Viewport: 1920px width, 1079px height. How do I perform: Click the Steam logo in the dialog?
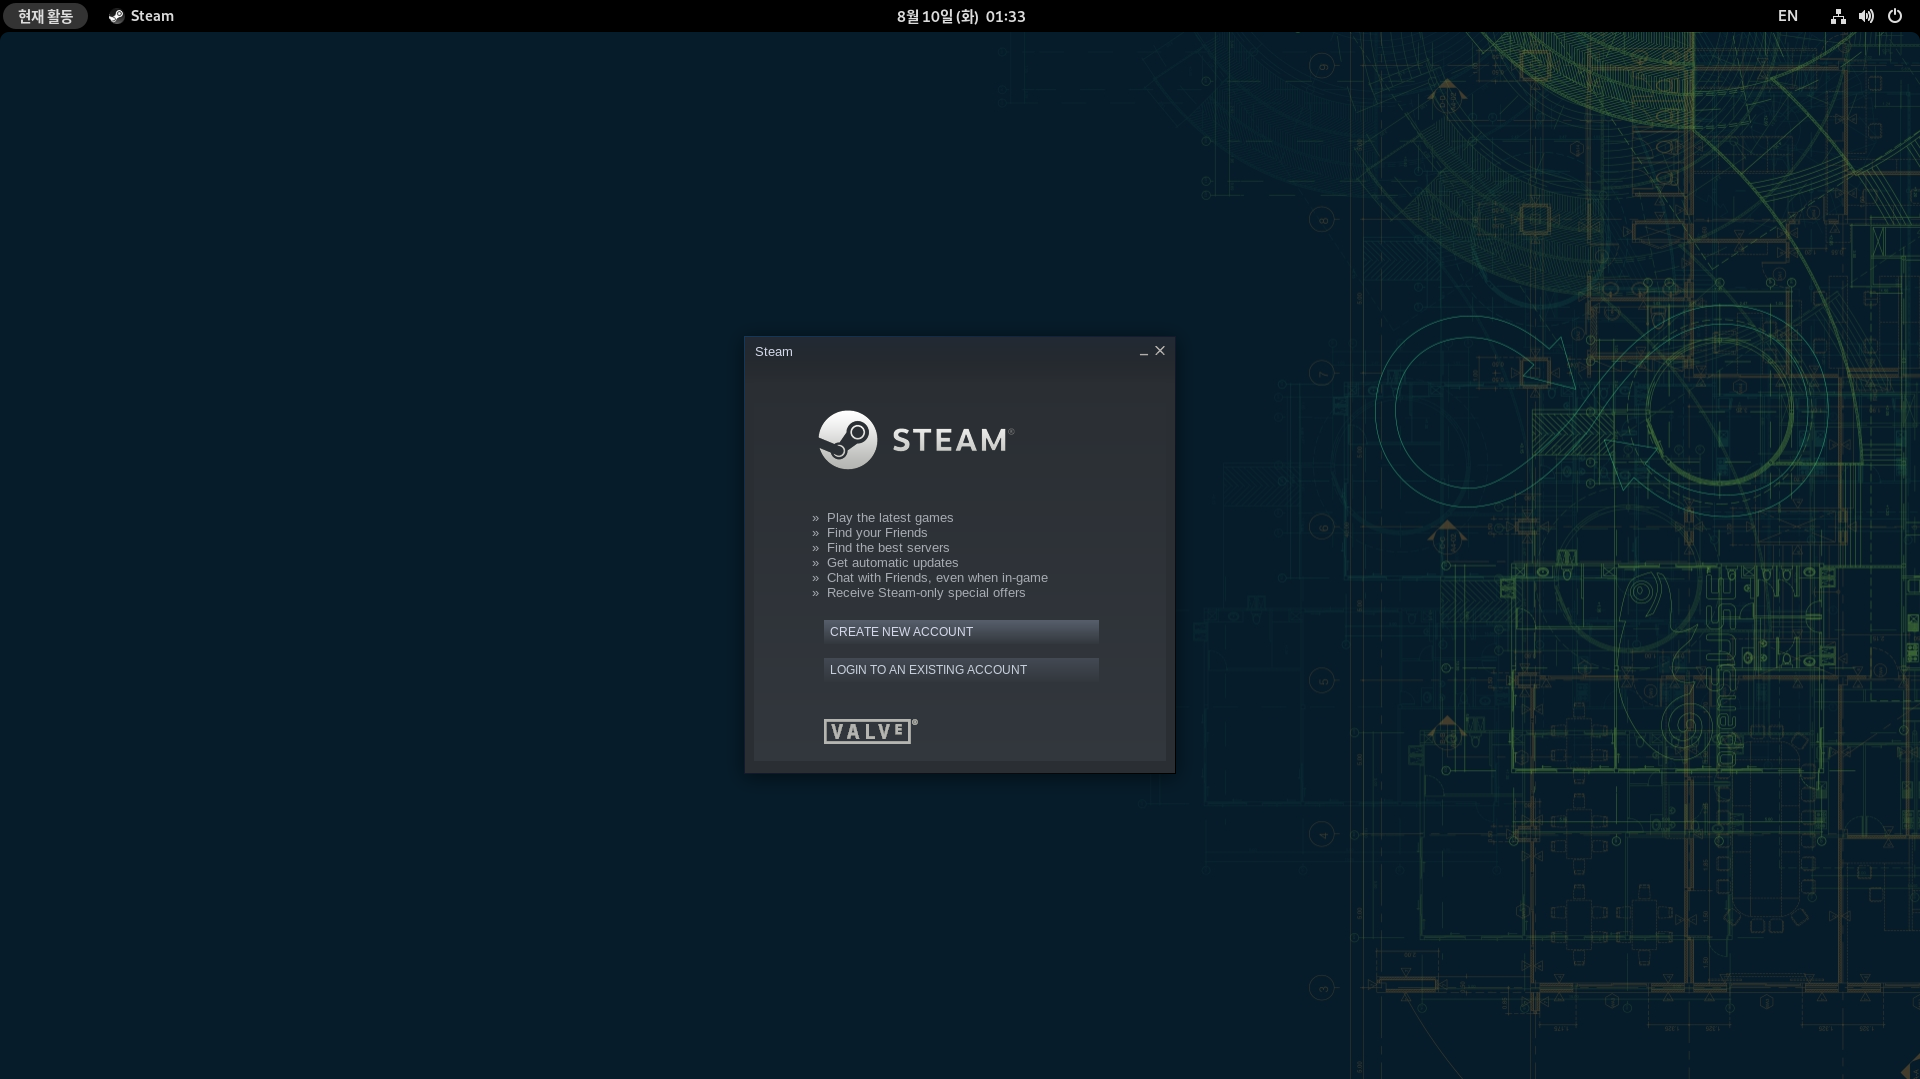[916, 440]
